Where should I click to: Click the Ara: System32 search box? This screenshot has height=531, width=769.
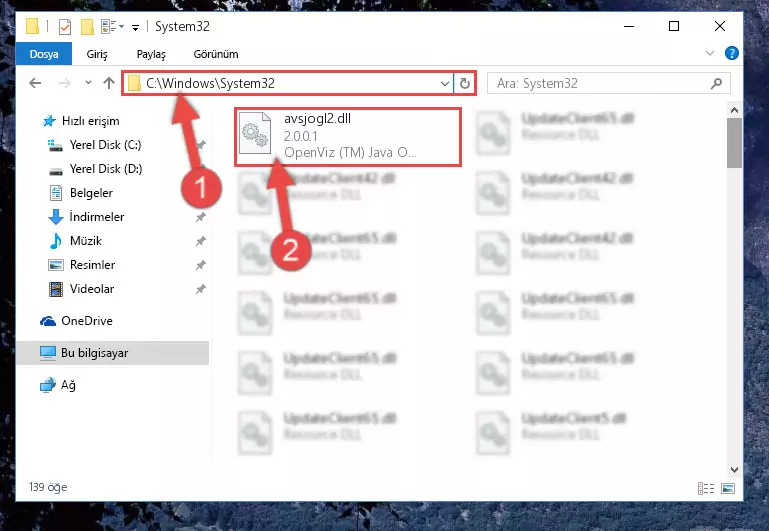(608, 83)
